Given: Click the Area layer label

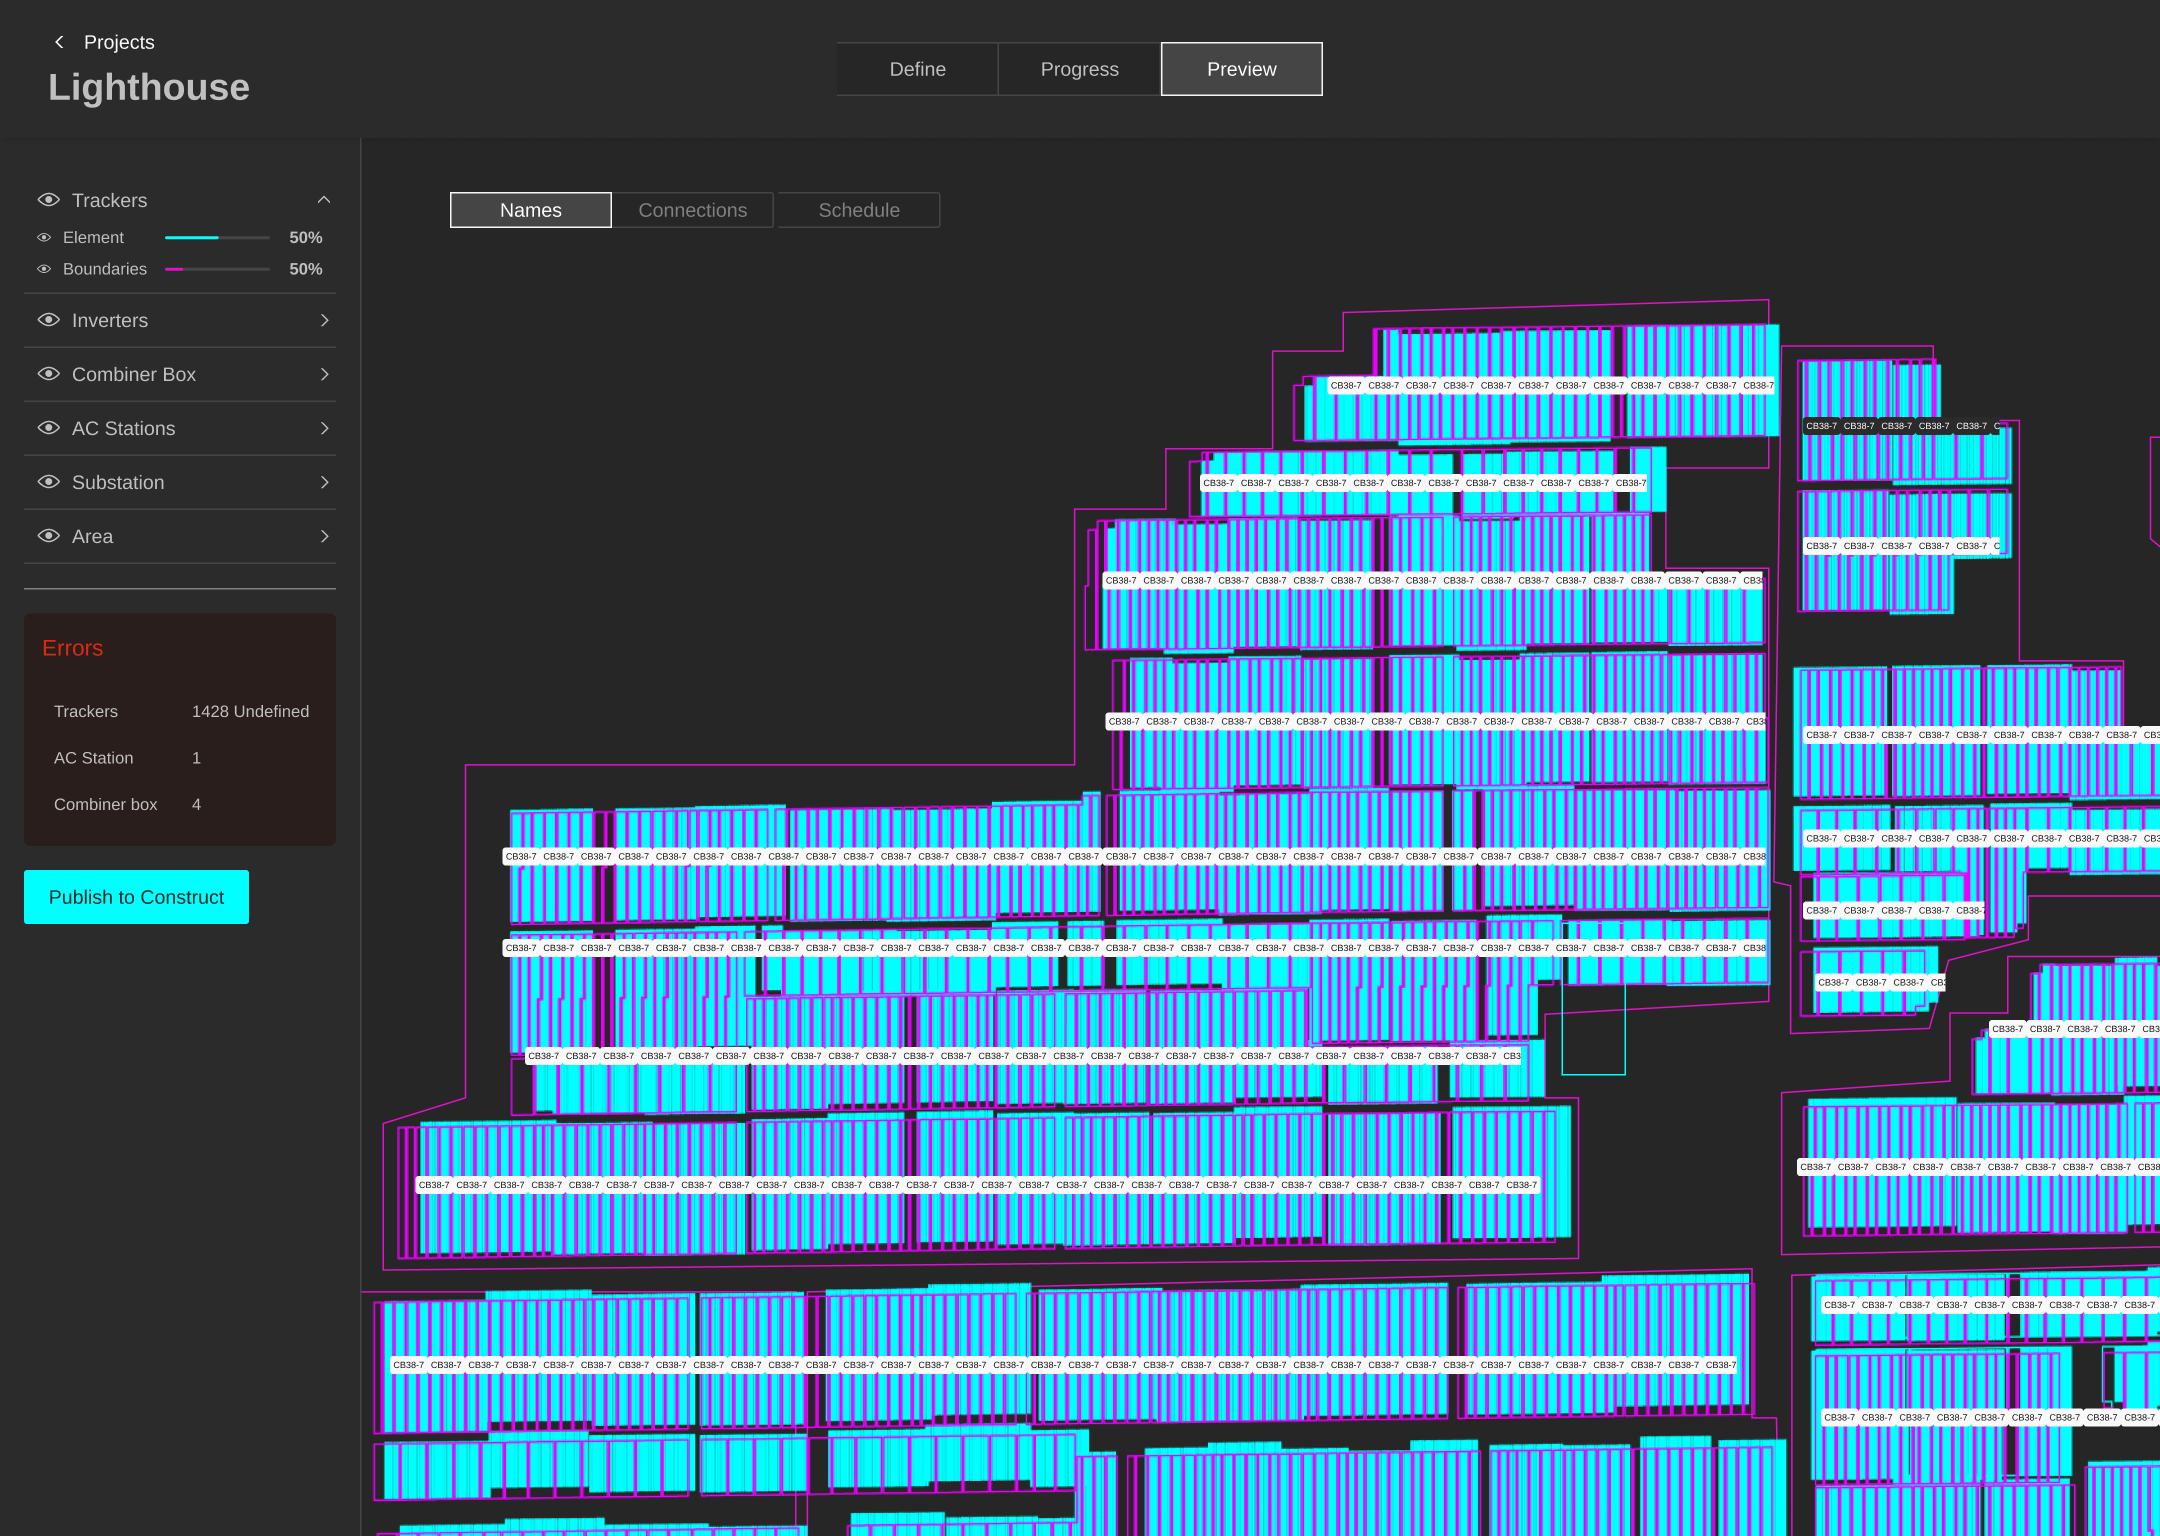Looking at the screenshot, I should pyautogui.click(x=92, y=536).
